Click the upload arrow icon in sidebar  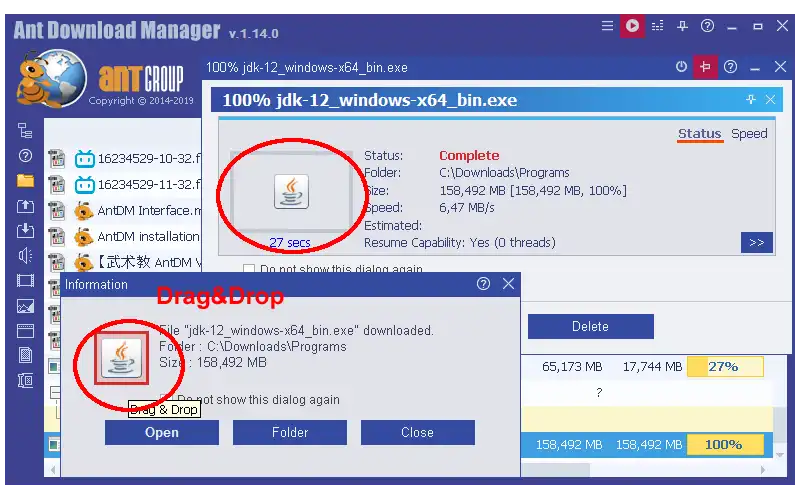[26, 206]
